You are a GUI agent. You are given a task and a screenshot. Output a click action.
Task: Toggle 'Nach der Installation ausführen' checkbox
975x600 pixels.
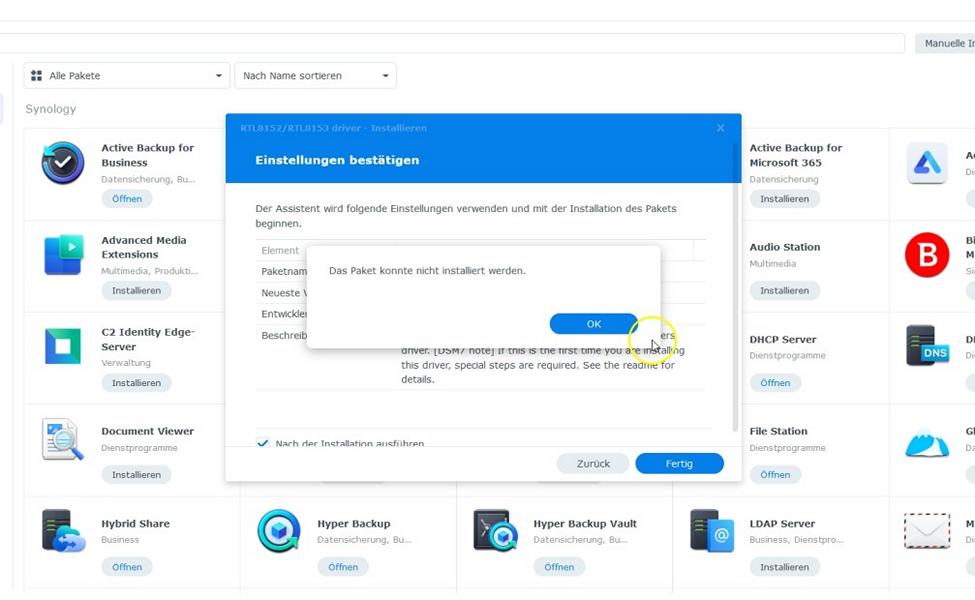(x=262, y=443)
